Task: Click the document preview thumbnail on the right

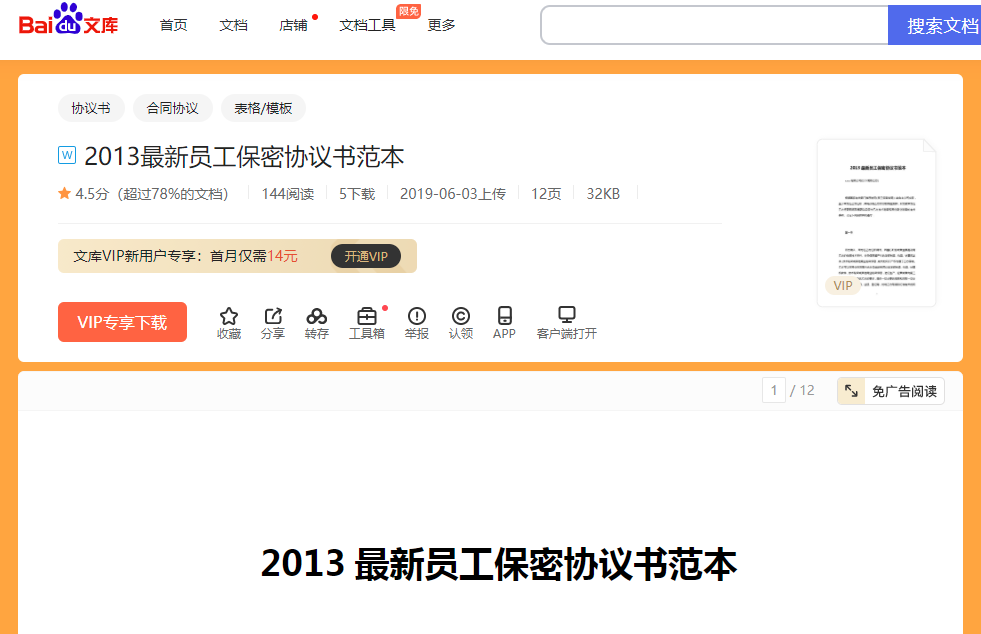Action: pyautogui.click(x=876, y=221)
